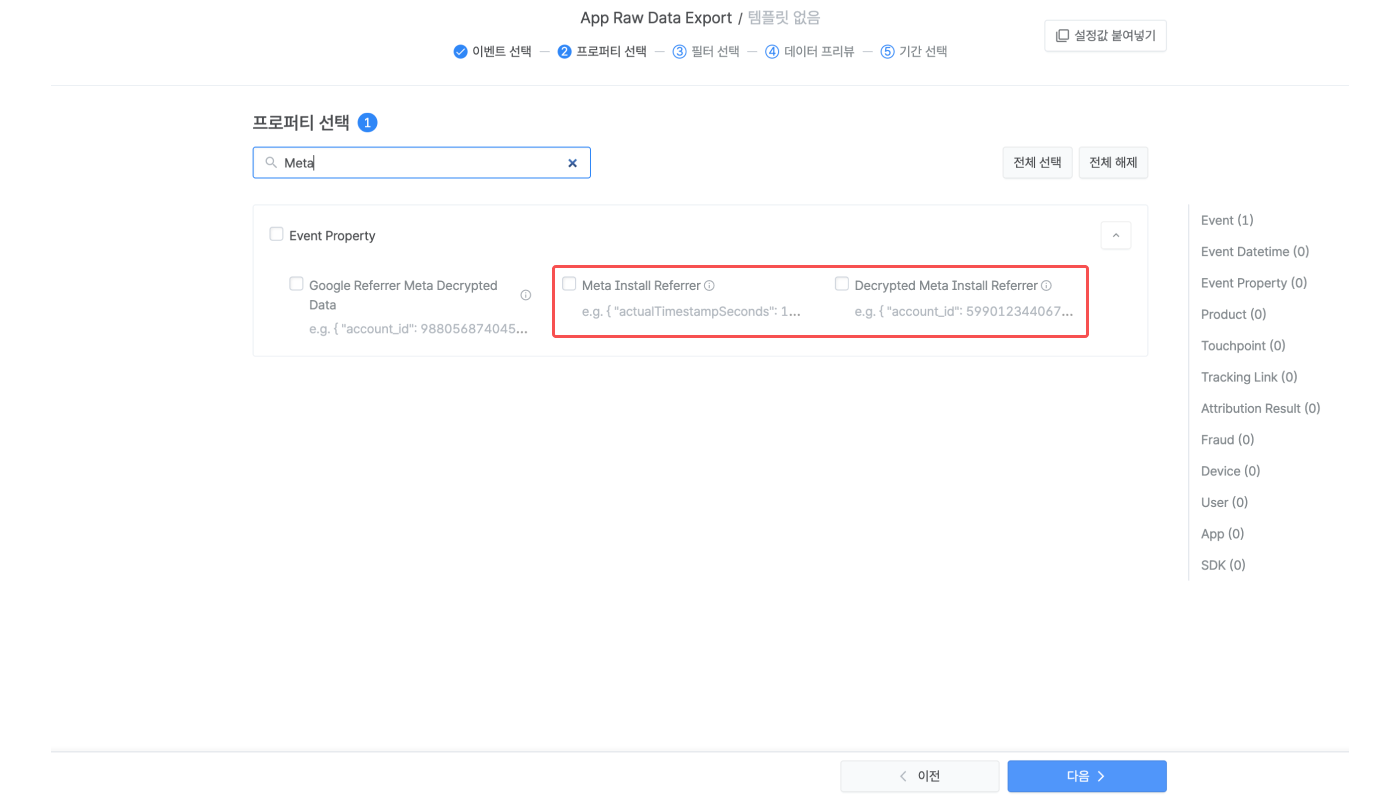This screenshot has height=800, width=1400.
Task: Click 전체 해제 button
Action: pyautogui.click(x=1113, y=163)
